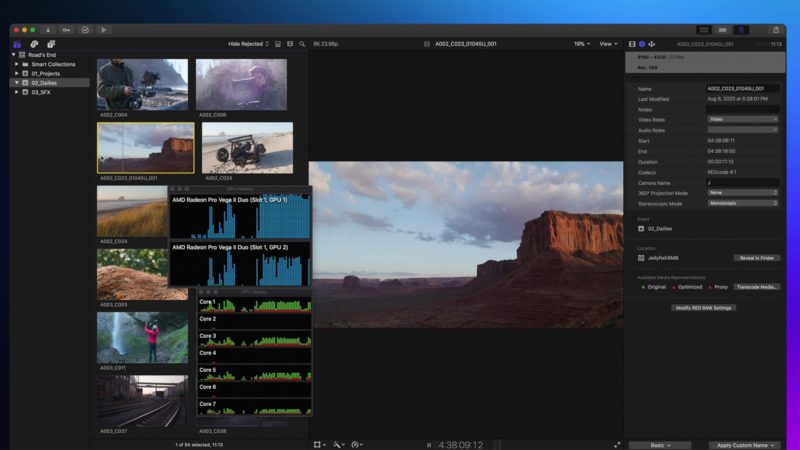Click the Notes input field
The height and width of the screenshot is (450, 800).
[743, 109]
